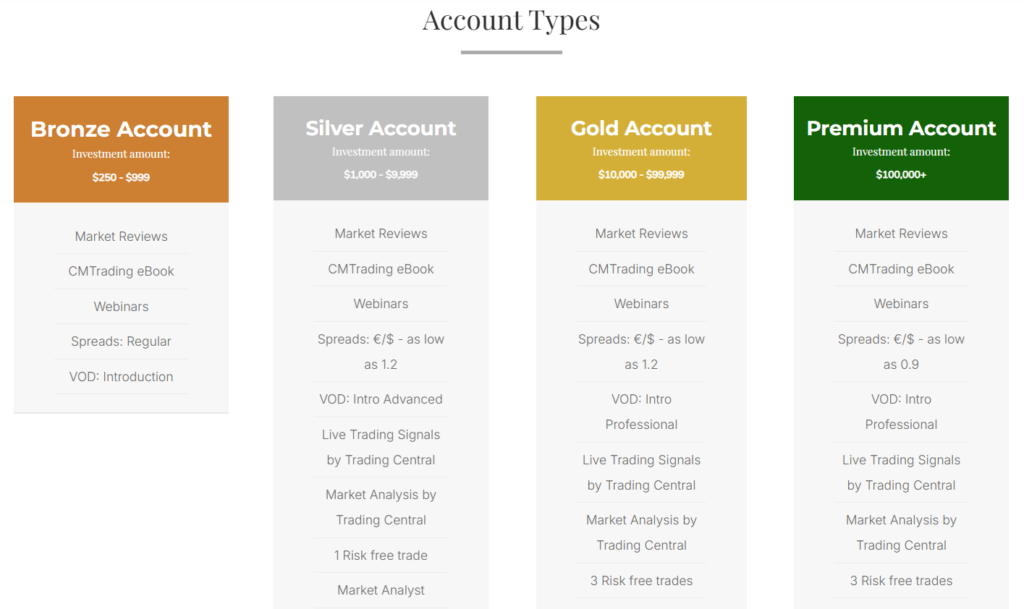Click Market Analyst in the Silver column
The width and height of the screenshot is (1024, 609).
381,590
